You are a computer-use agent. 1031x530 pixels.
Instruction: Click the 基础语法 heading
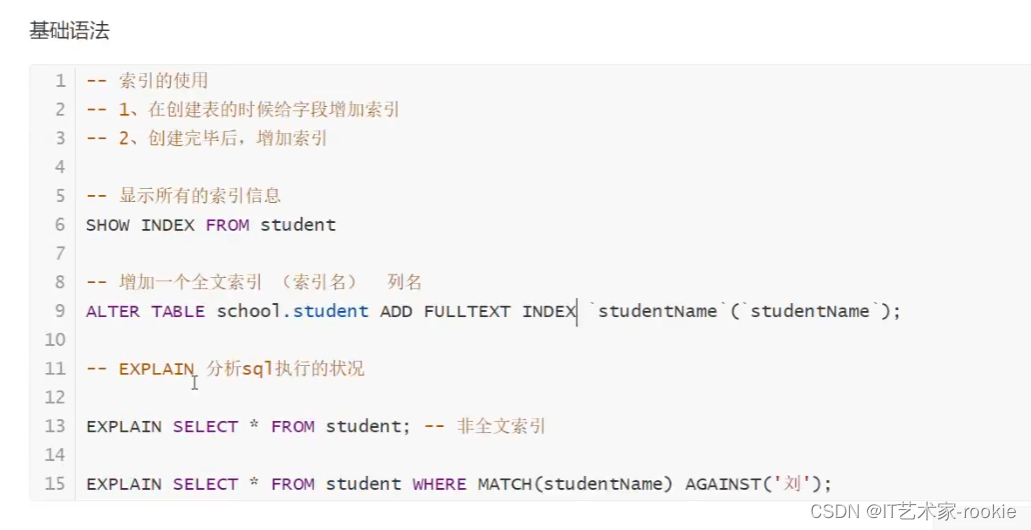69,31
